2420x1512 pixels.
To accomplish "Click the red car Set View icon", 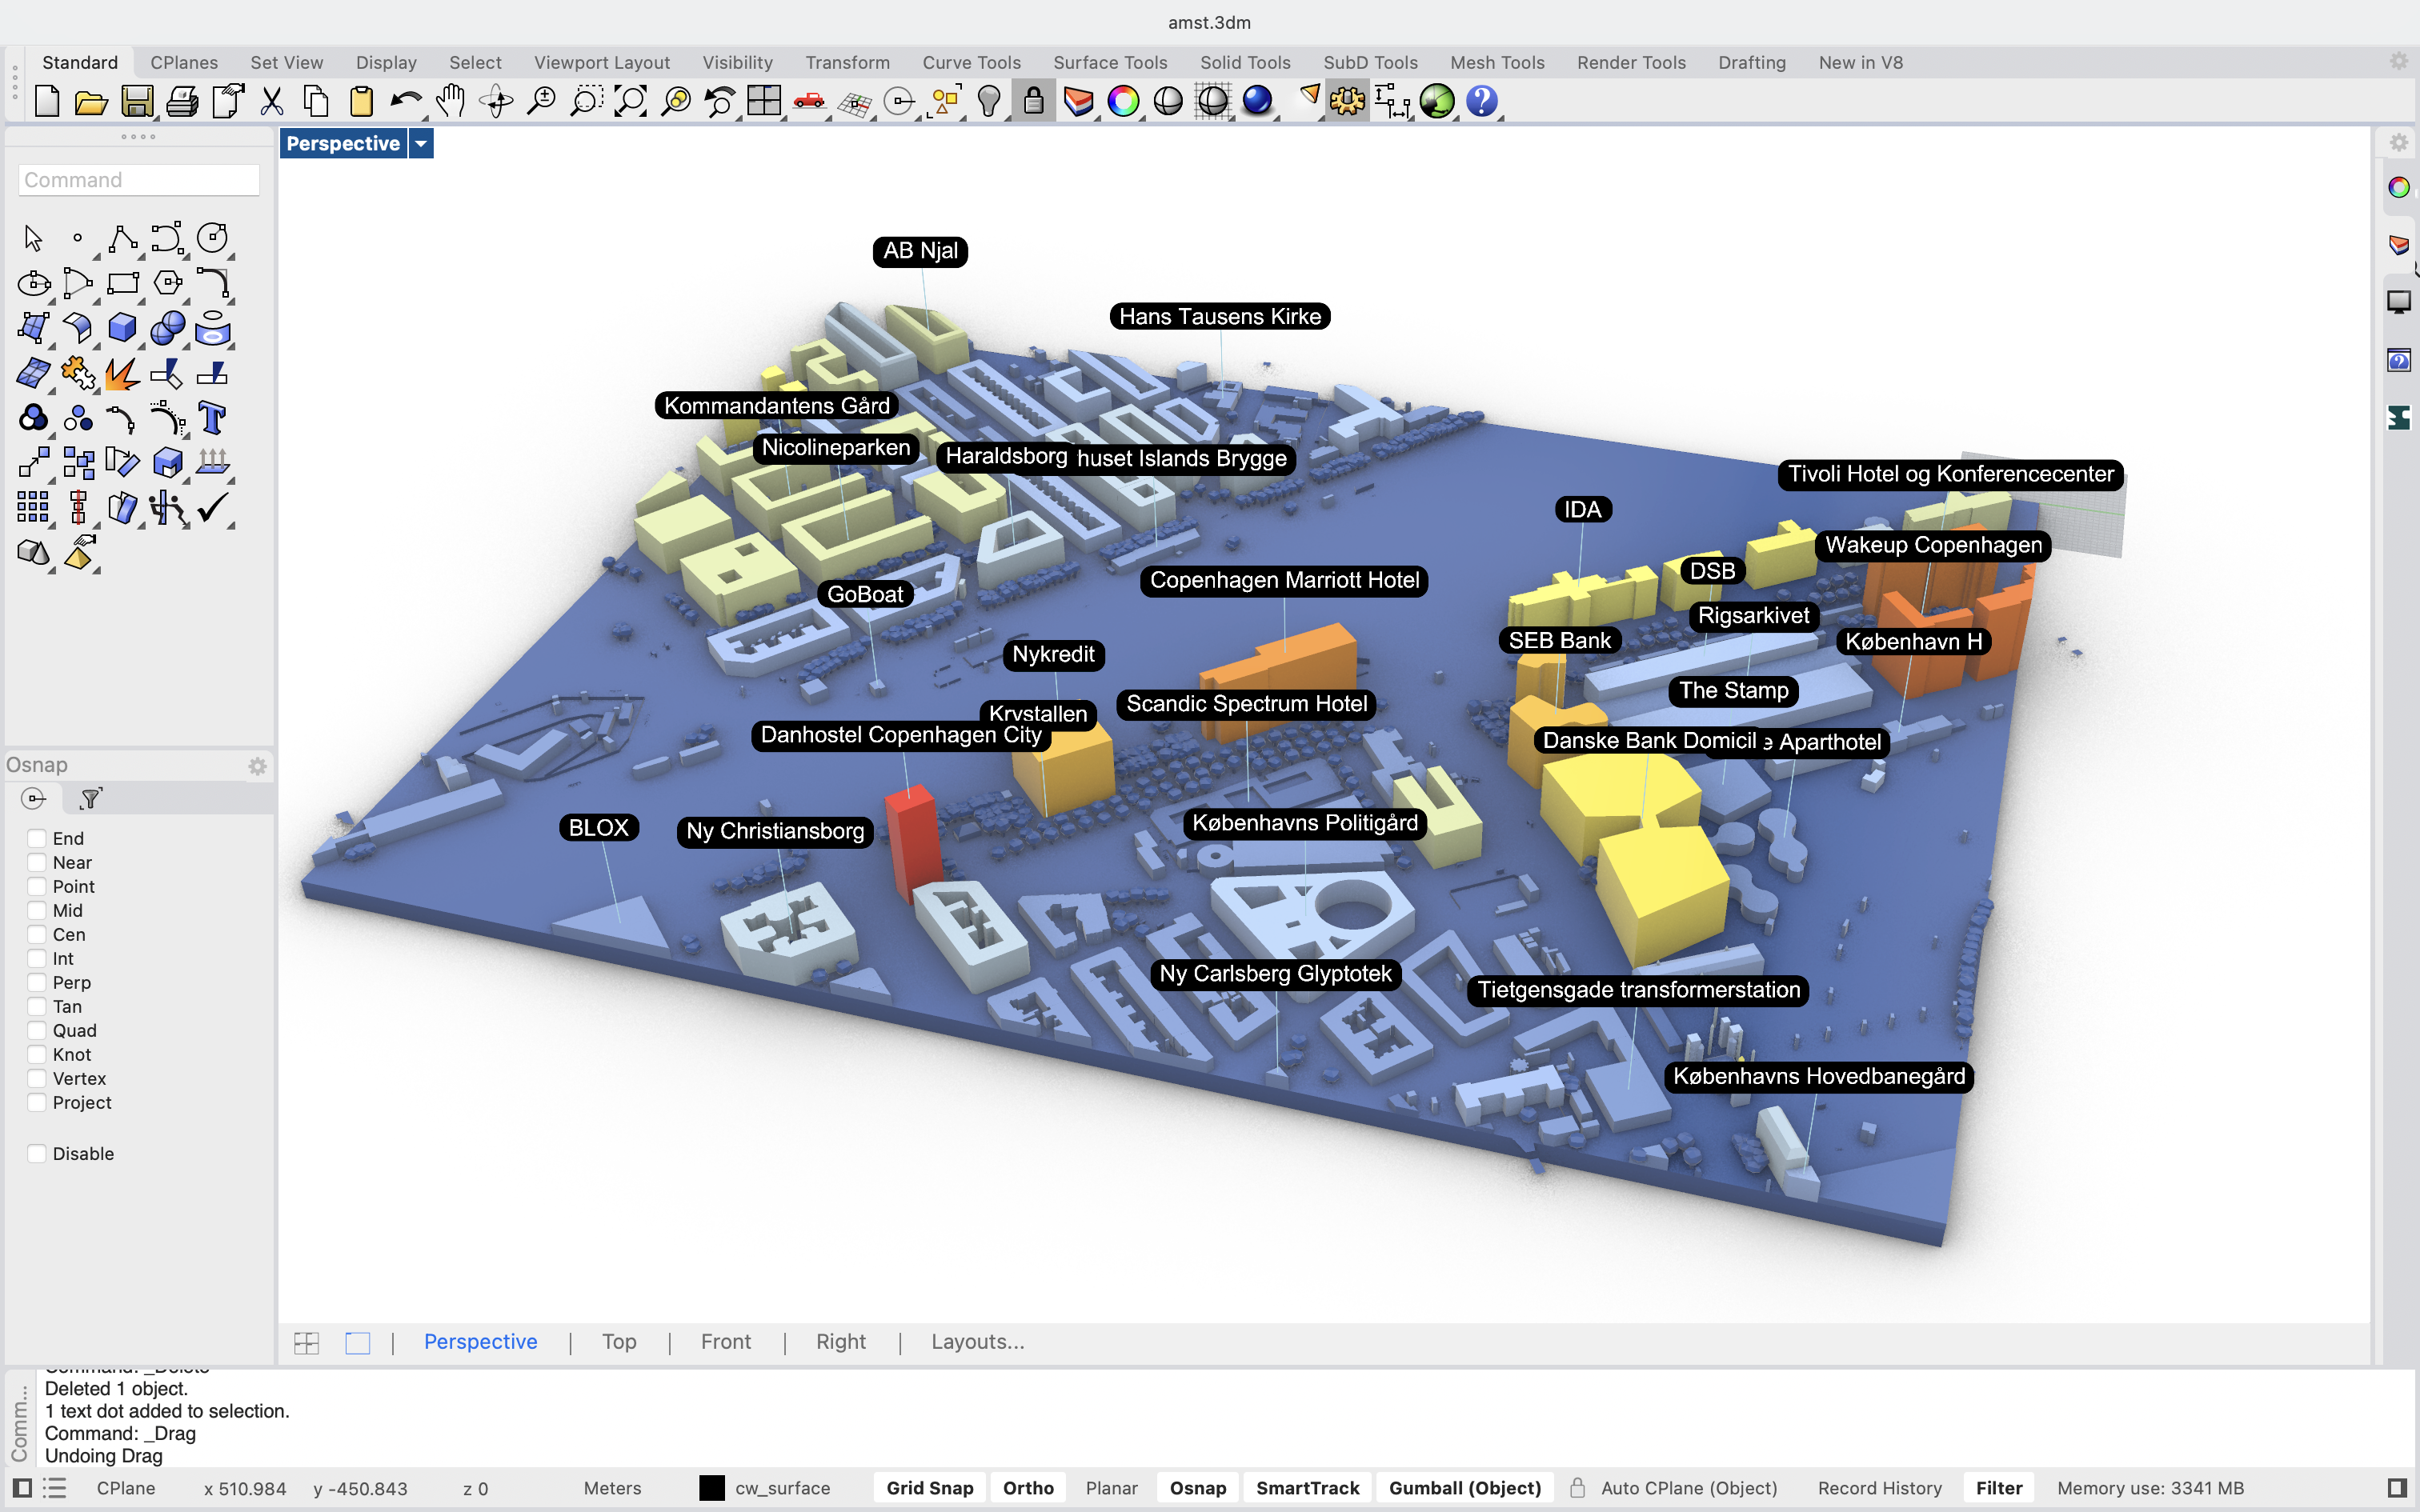I will (809, 101).
